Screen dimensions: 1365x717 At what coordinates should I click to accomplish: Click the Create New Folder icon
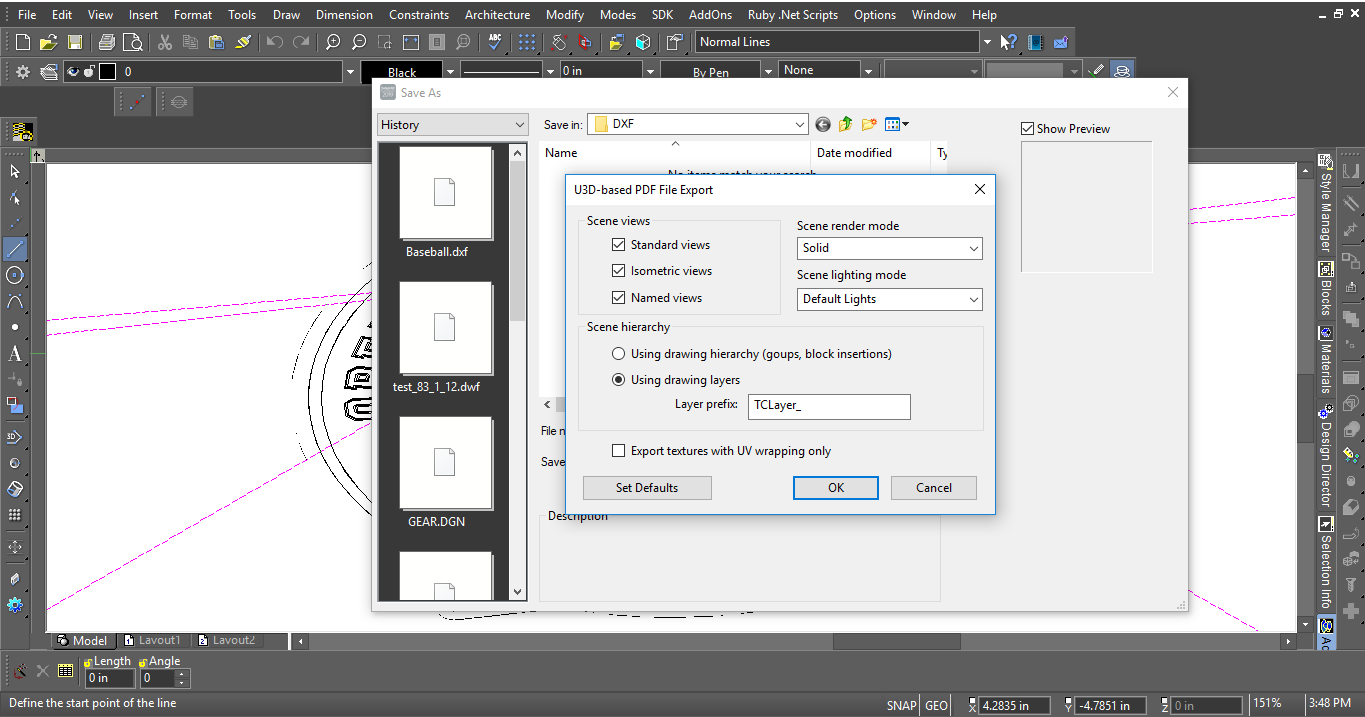pyautogui.click(x=869, y=124)
